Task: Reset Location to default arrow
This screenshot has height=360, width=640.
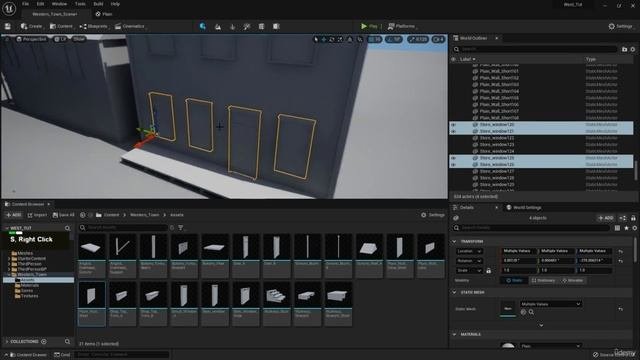Action: pyautogui.click(x=620, y=251)
